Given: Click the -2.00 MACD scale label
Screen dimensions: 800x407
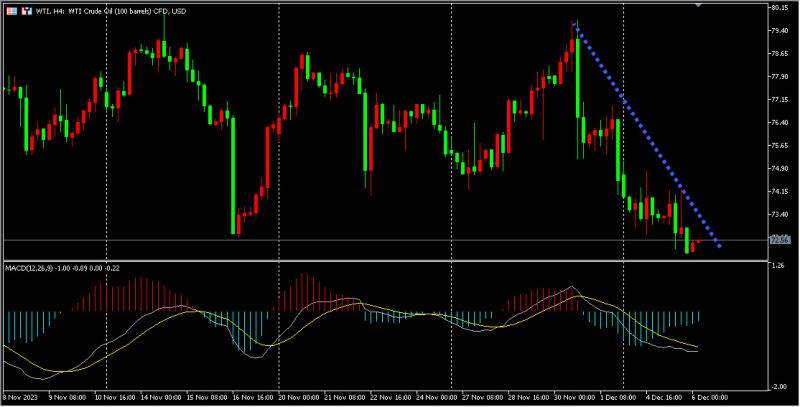Looking at the screenshot, I should pyautogui.click(x=779, y=387).
